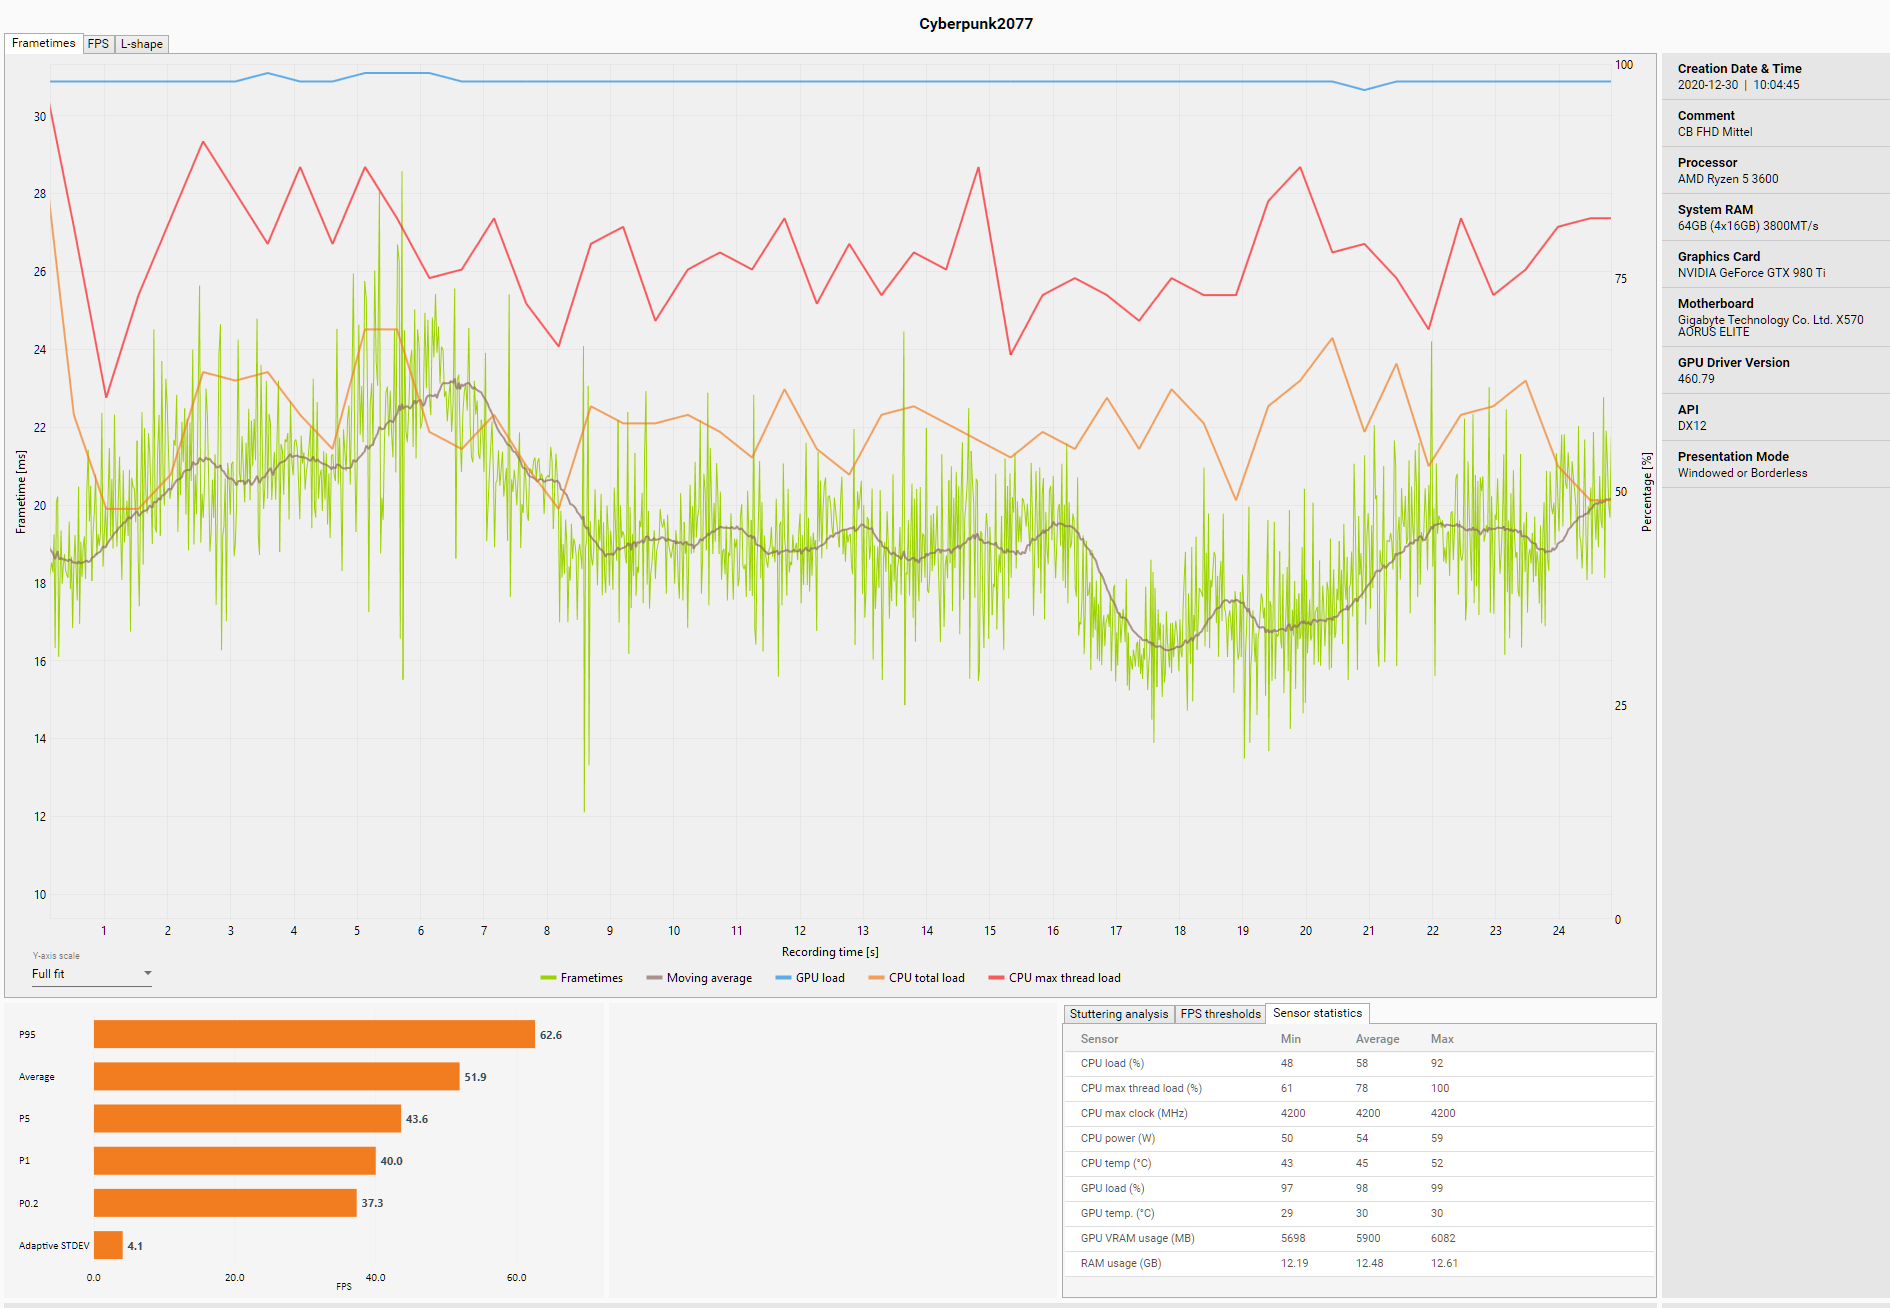Viewport: 1890px width, 1308px height.
Task: Open the Y-axis scale Full fit dropdown
Action: tap(91, 974)
